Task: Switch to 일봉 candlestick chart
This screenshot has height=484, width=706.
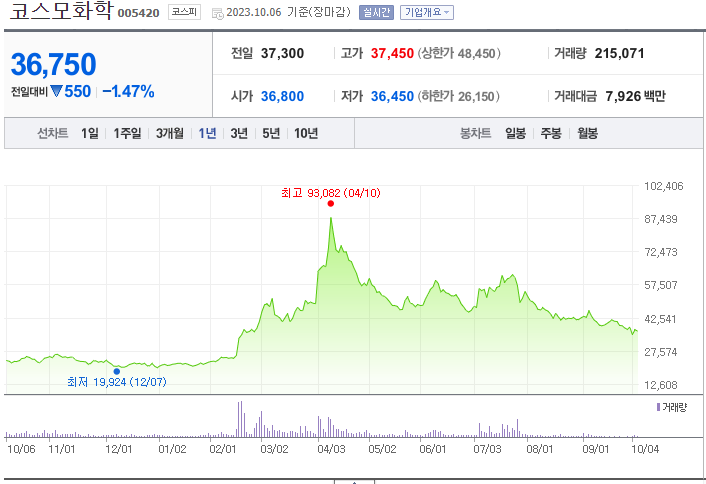Action: point(515,133)
